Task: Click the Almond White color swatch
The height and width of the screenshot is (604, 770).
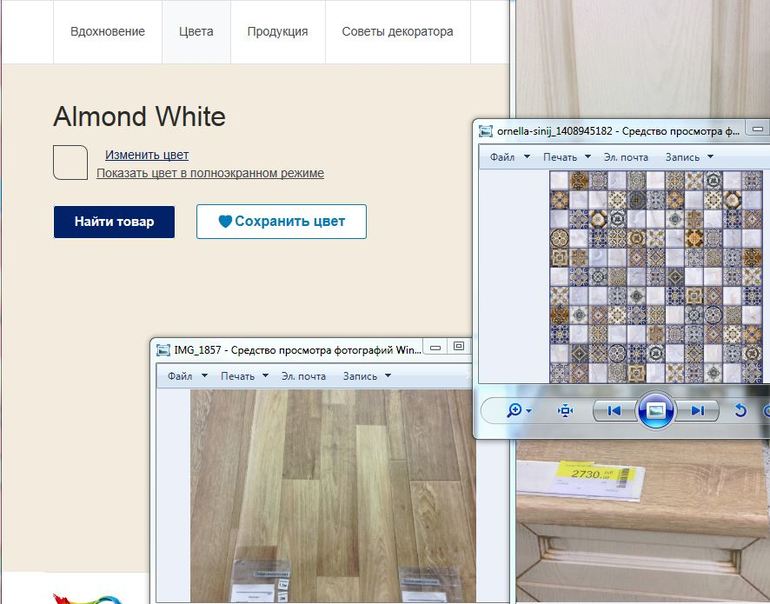Action: [70, 162]
